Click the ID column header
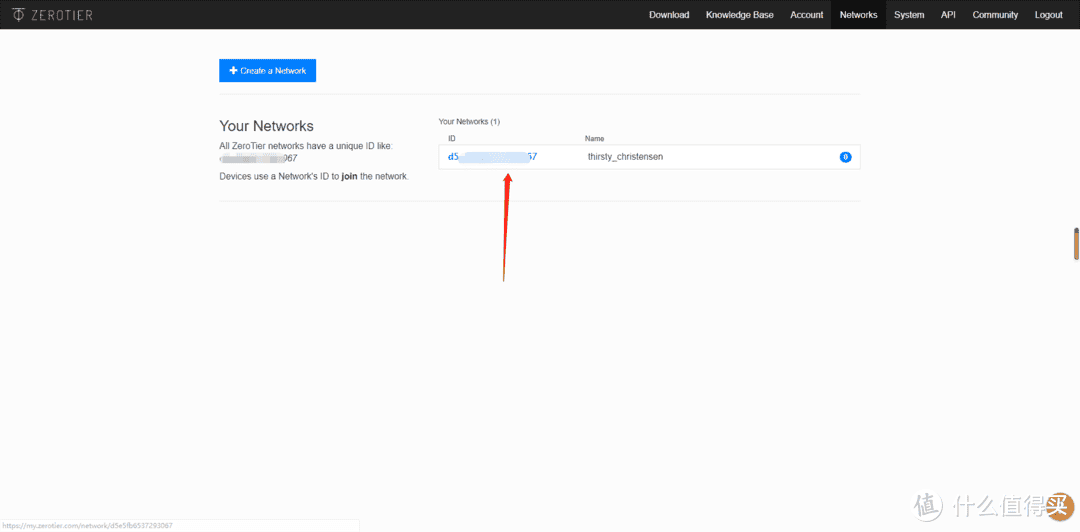Image resolution: width=1080 pixels, height=532 pixels. point(452,139)
